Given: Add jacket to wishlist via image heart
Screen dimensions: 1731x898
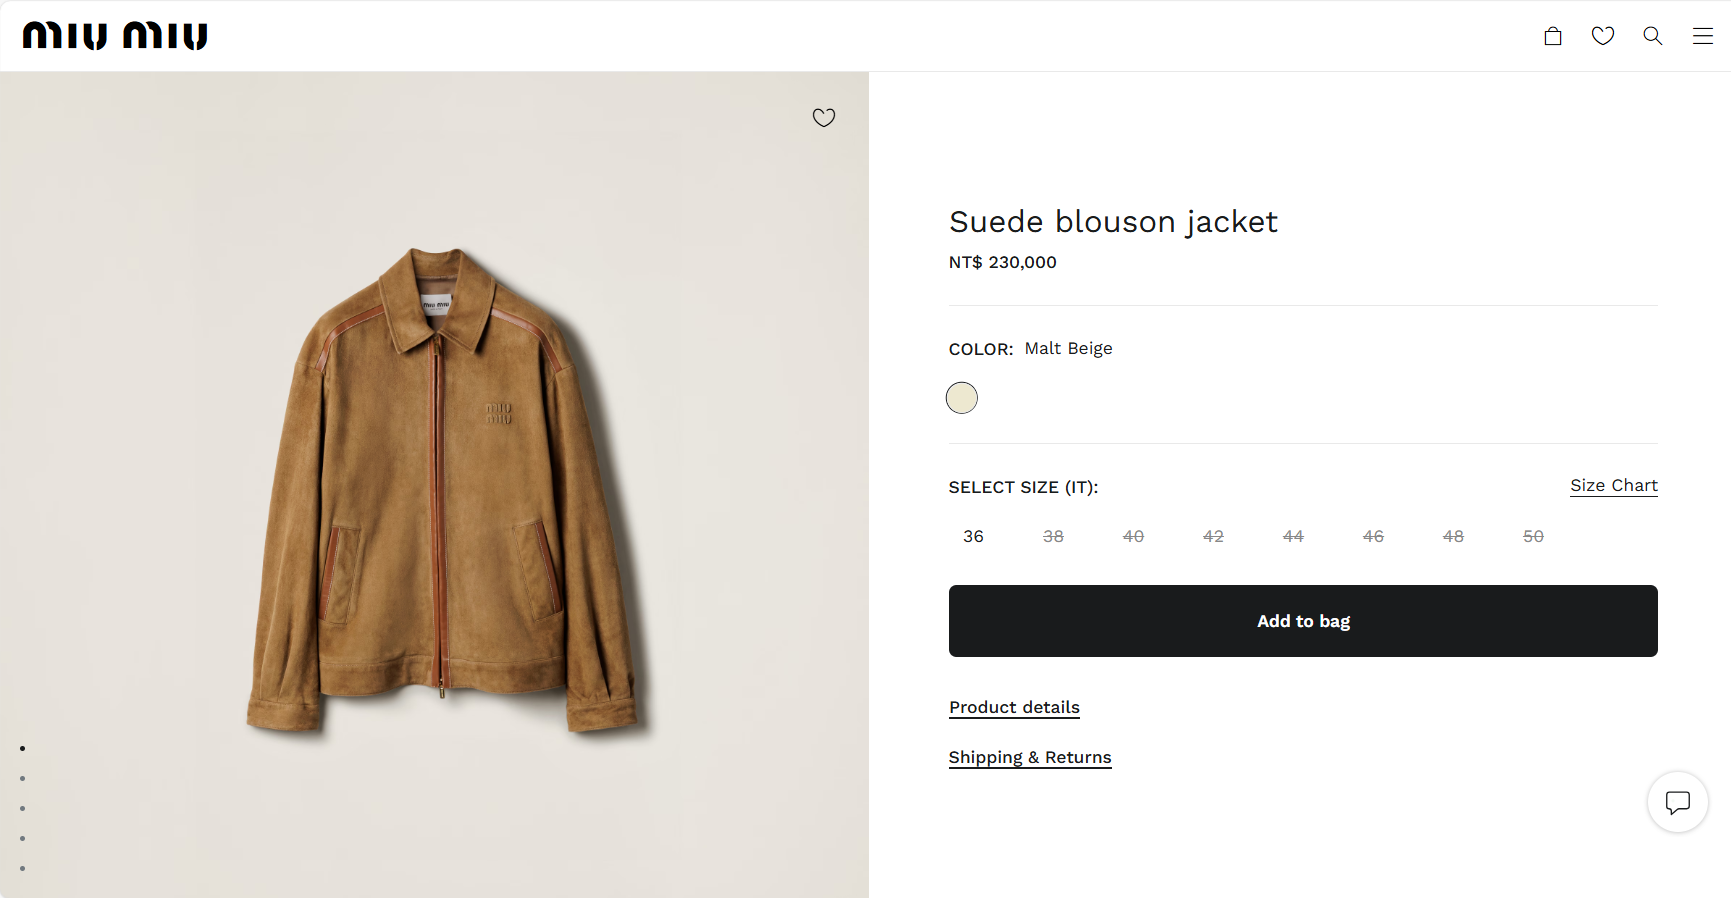Looking at the screenshot, I should 823,118.
